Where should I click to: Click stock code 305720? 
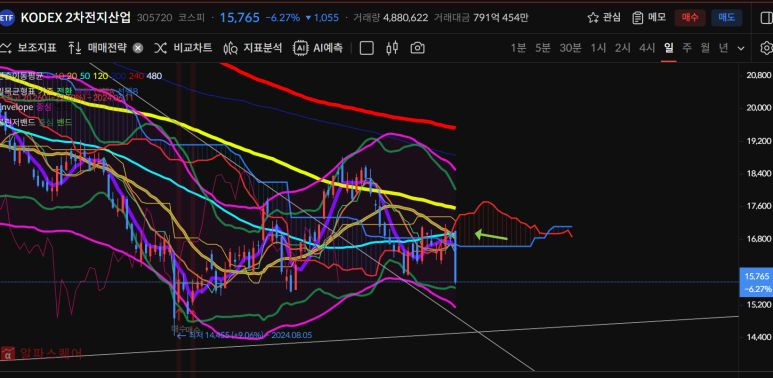154,18
